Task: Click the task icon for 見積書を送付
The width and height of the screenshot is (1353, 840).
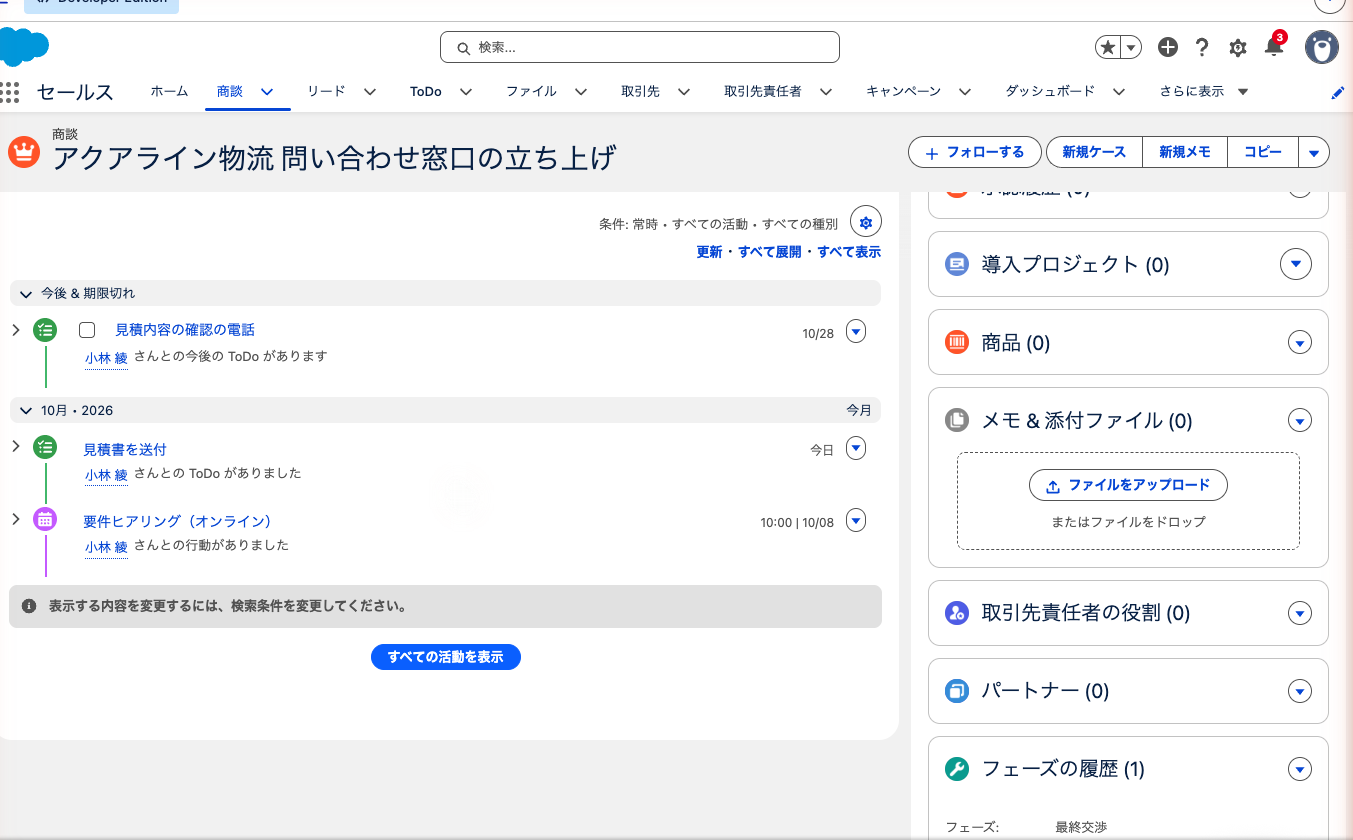Action: point(45,447)
